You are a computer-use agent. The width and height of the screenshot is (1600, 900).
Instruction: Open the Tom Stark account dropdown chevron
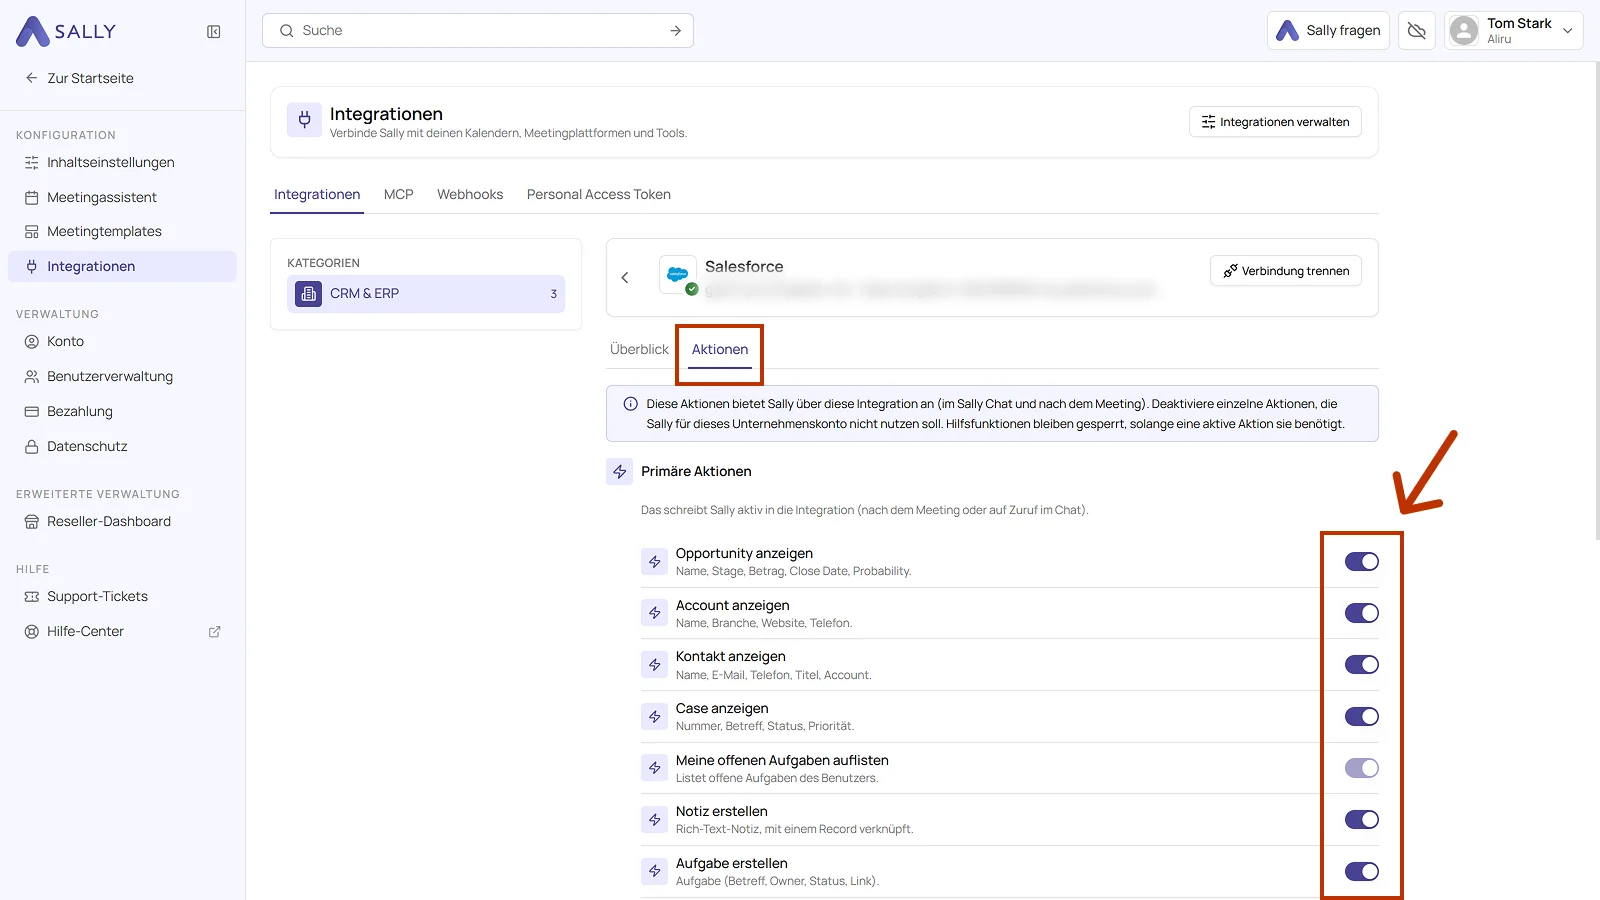1567,31
